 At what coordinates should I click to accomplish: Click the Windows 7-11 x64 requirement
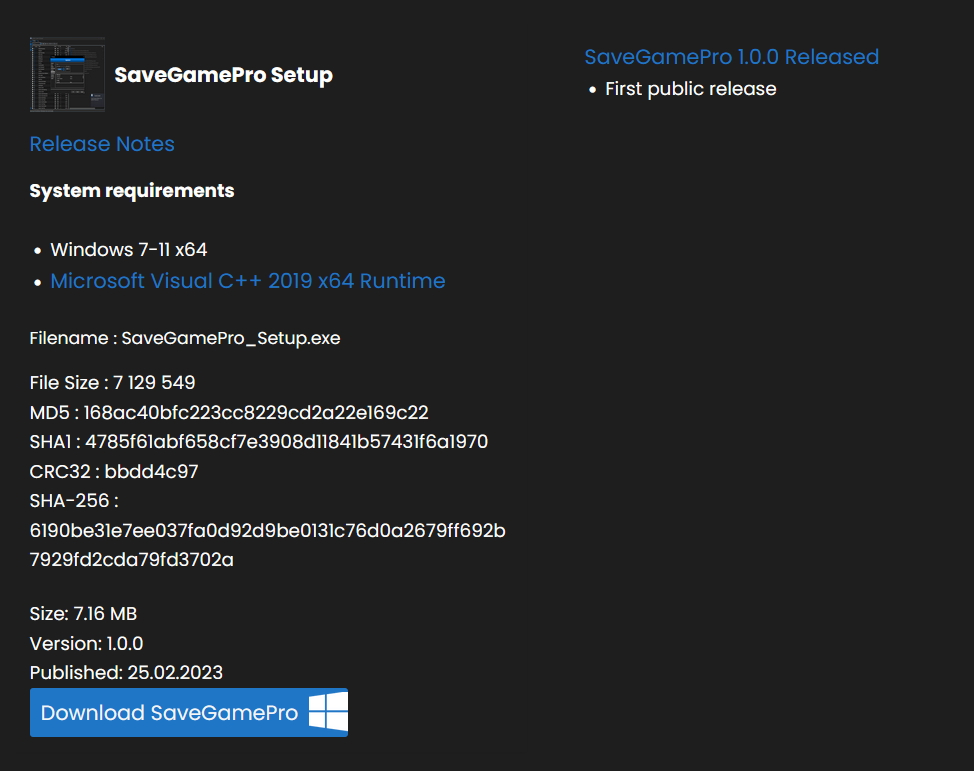tap(129, 249)
